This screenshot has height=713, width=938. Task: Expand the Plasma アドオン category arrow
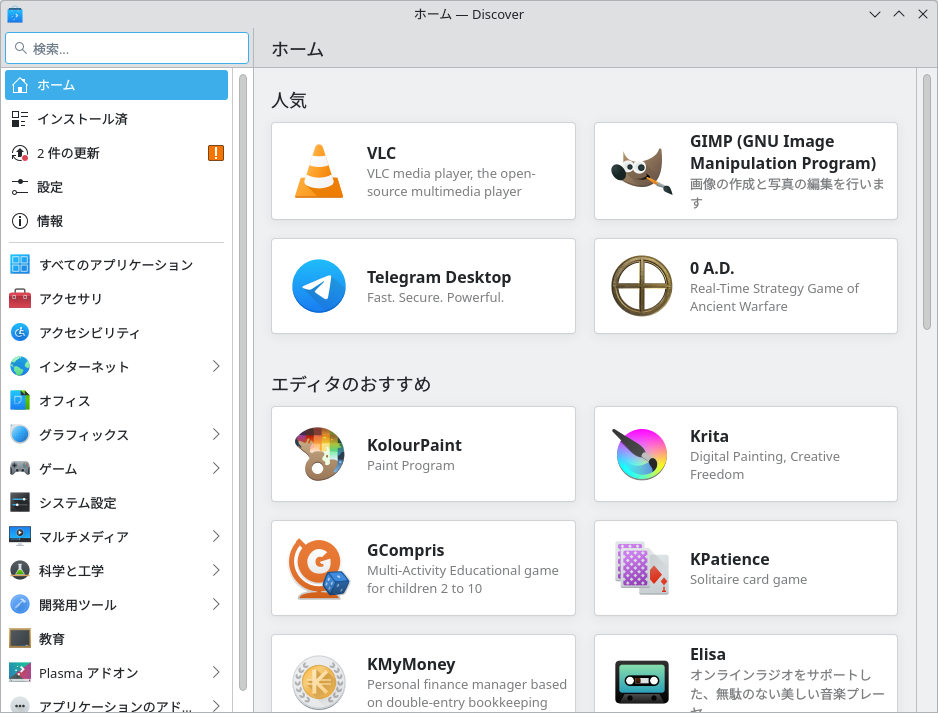click(x=216, y=672)
